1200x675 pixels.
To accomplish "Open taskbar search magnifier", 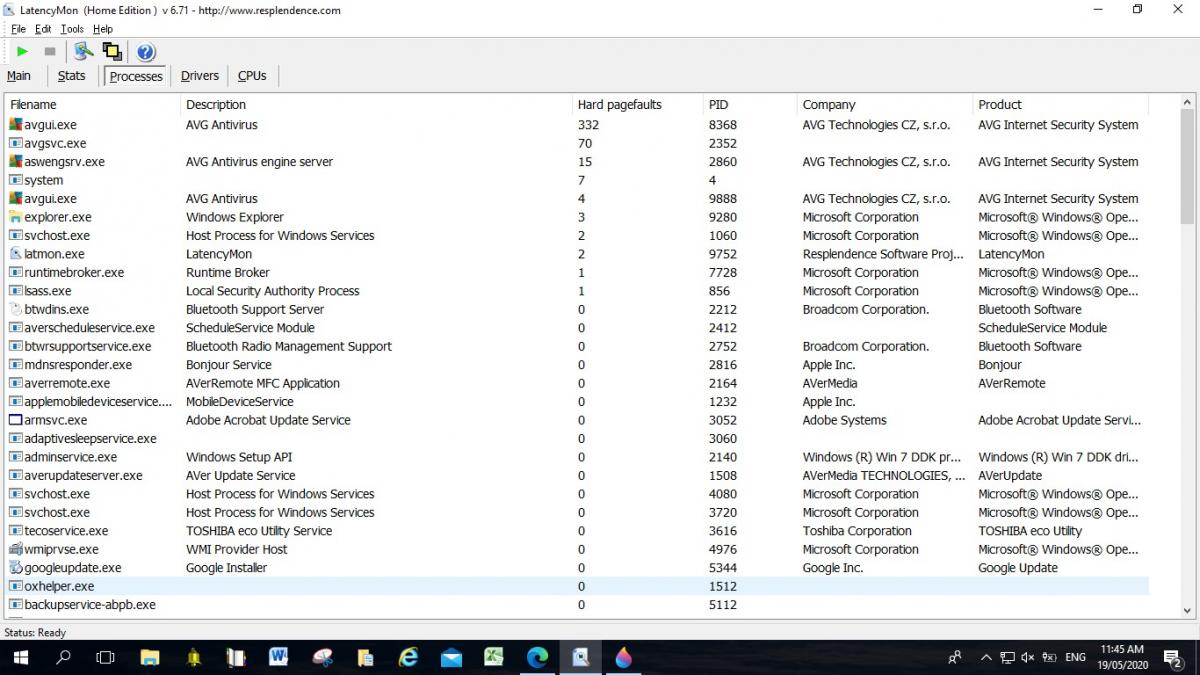I will point(63,657).
